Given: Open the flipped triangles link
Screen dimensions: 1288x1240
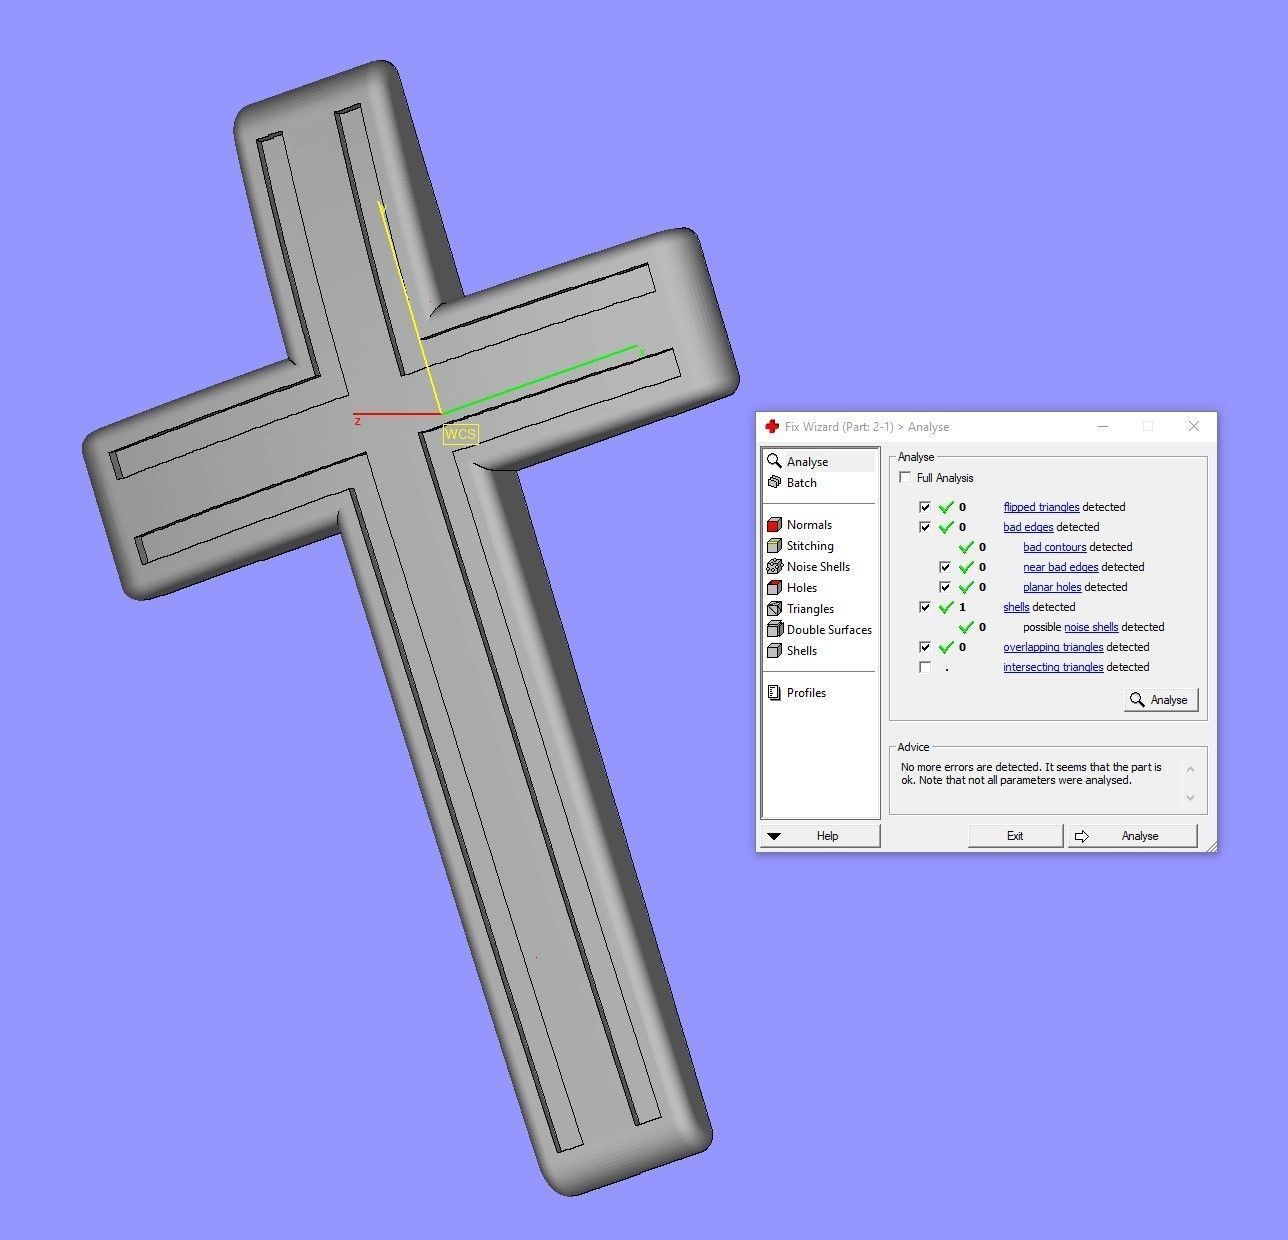Looking at the screenshot, I should coord(1041,507).
